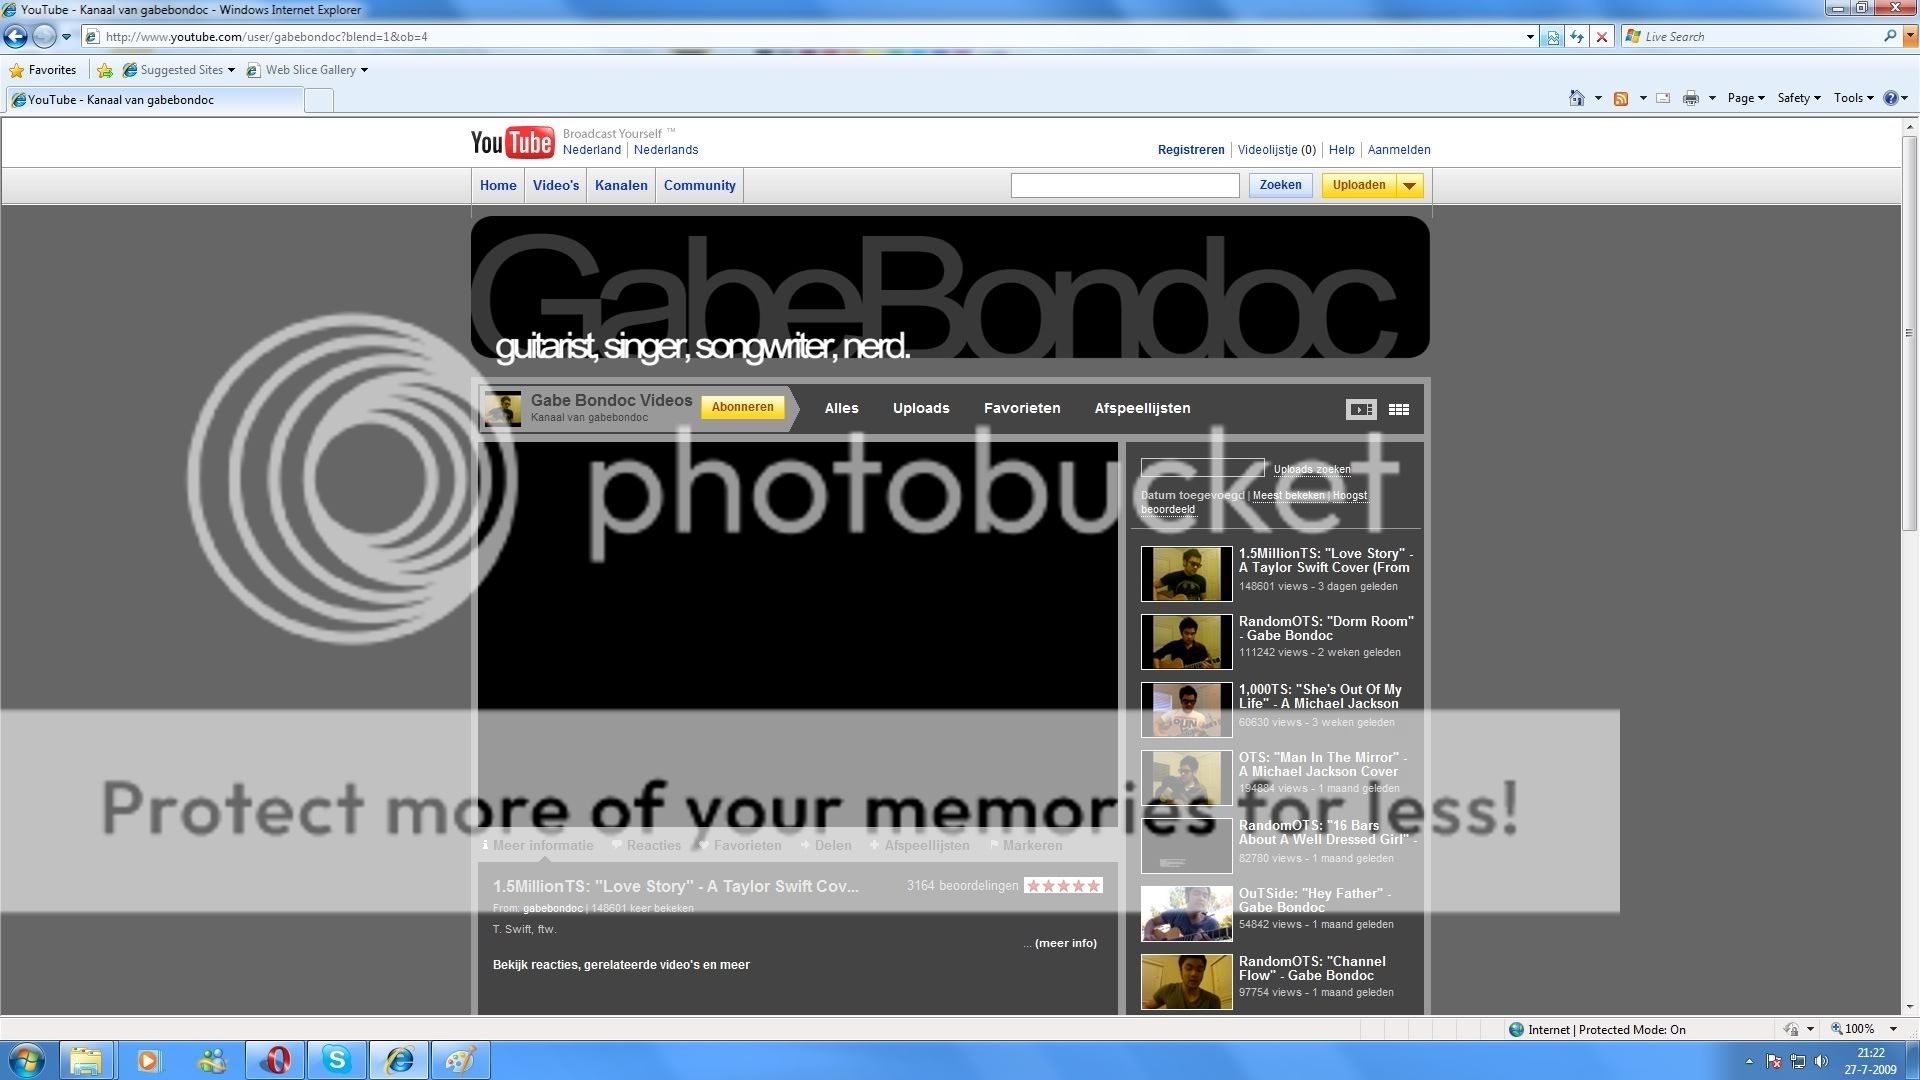Screen dimensions: 1920x1080
Task: Sort uploads by Meest bekeken
Action: (1288, 495)
